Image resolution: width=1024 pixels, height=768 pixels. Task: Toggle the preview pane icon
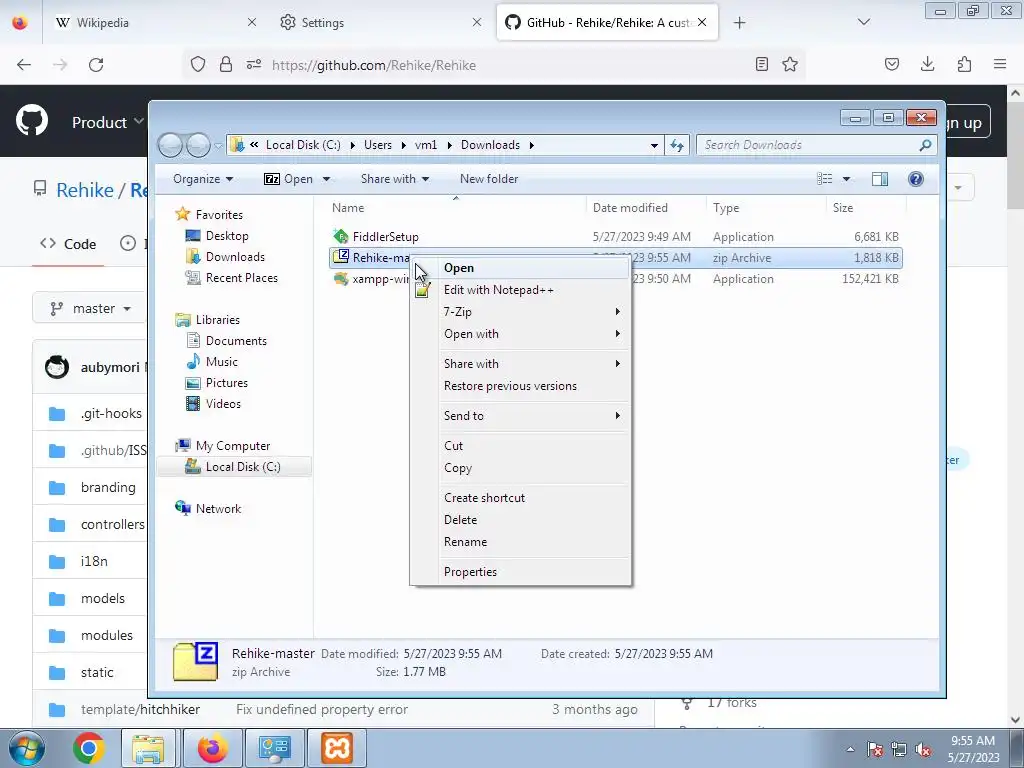point(880,179)
